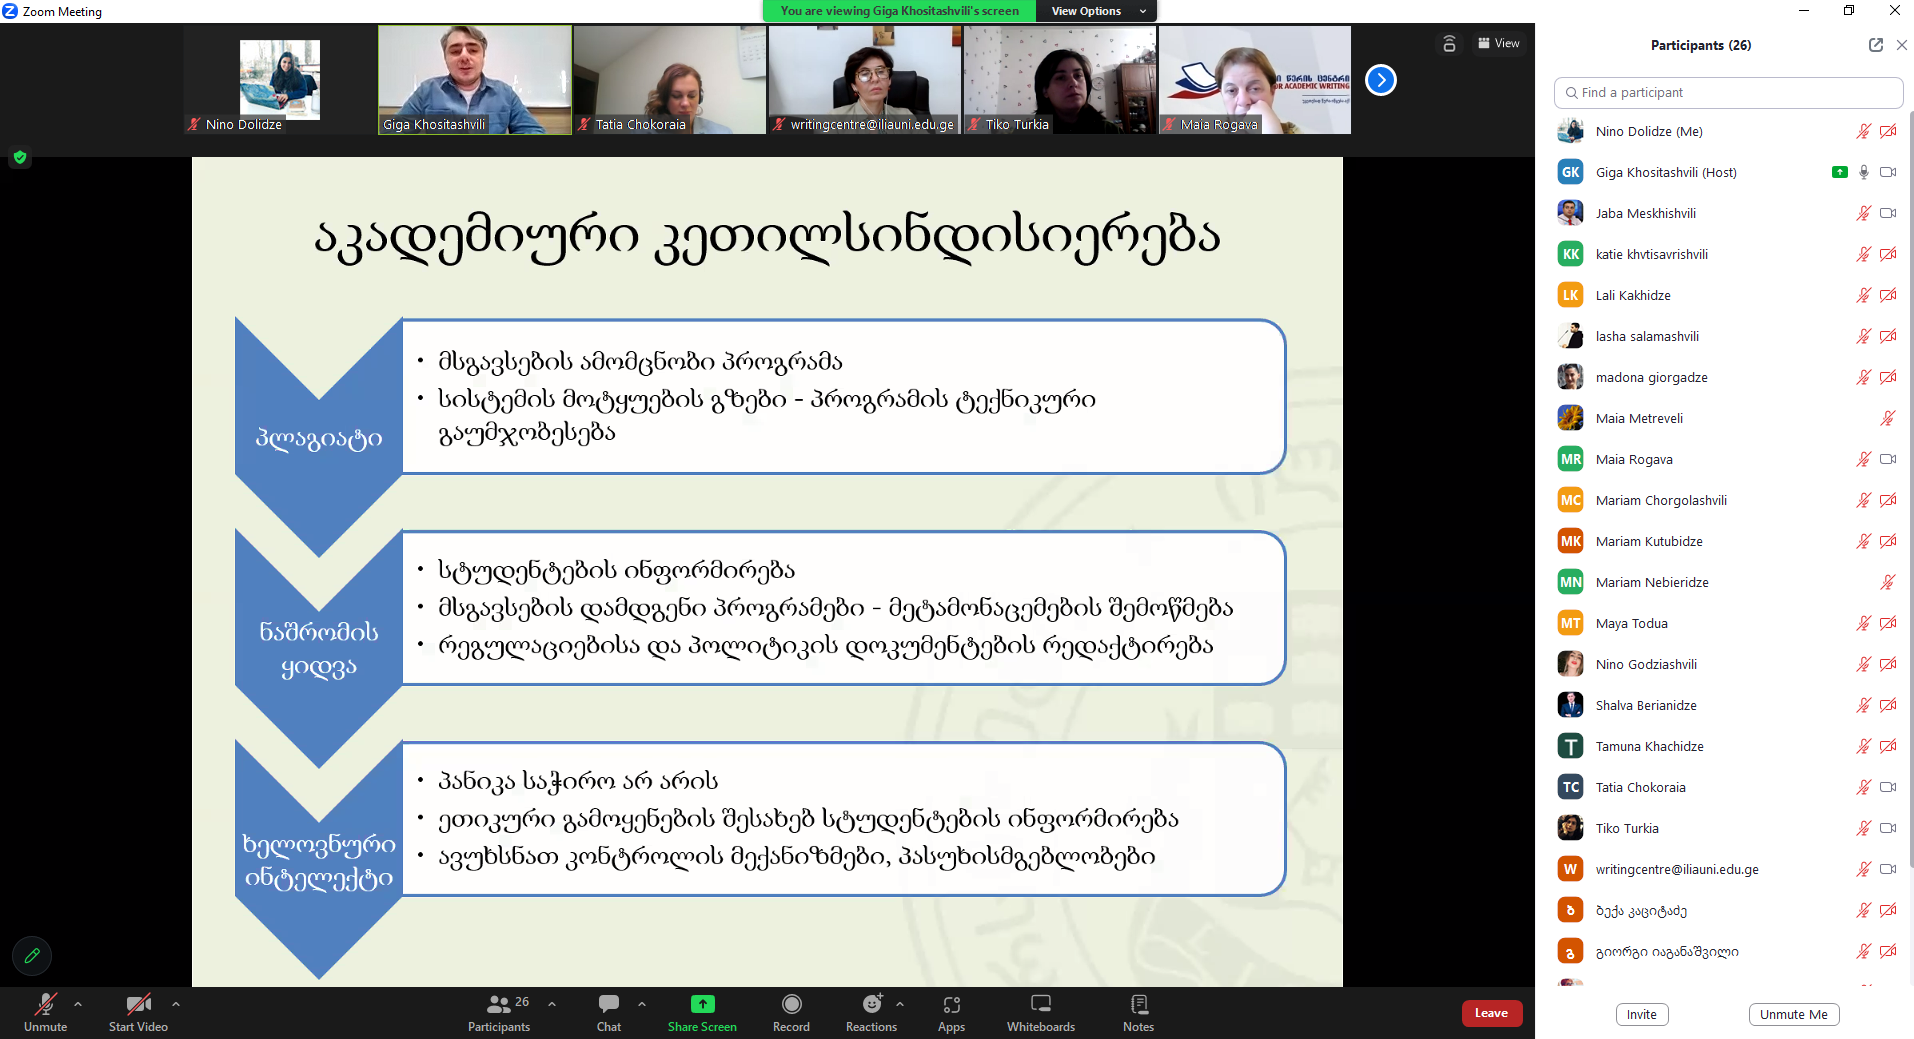This screenshot has width=1914, height=1039.
Task: Select Giga Khositashvili video thumbnail
Action: [x=475, y=80]
